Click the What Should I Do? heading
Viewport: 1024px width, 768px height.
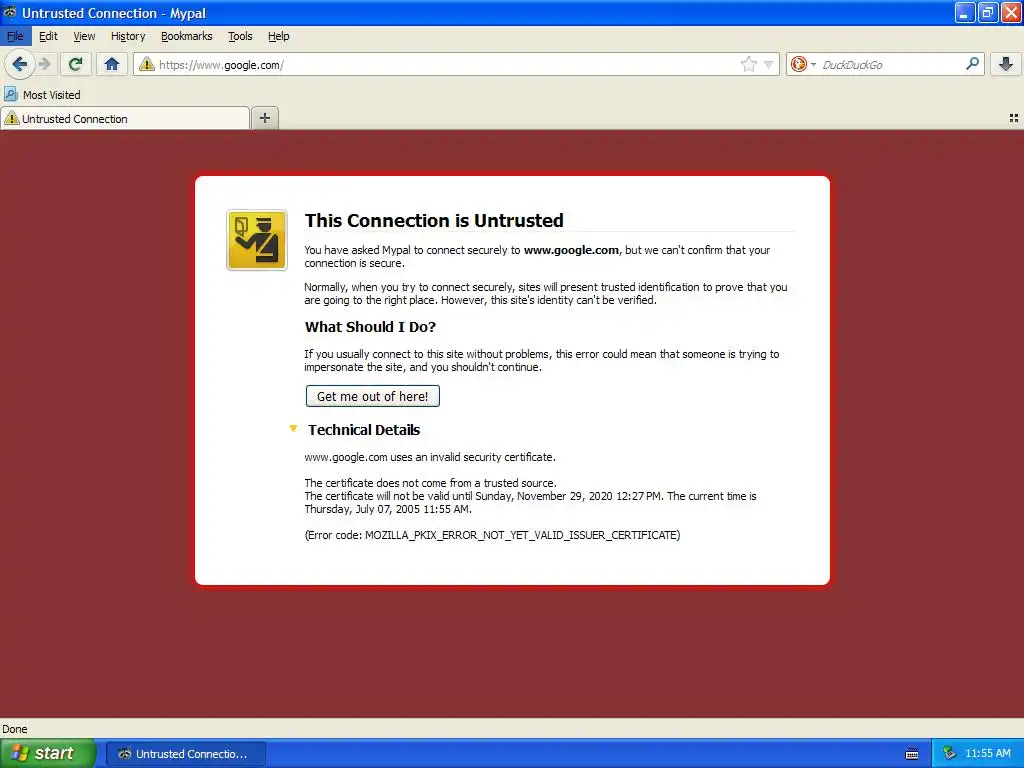tap(370, 327)
